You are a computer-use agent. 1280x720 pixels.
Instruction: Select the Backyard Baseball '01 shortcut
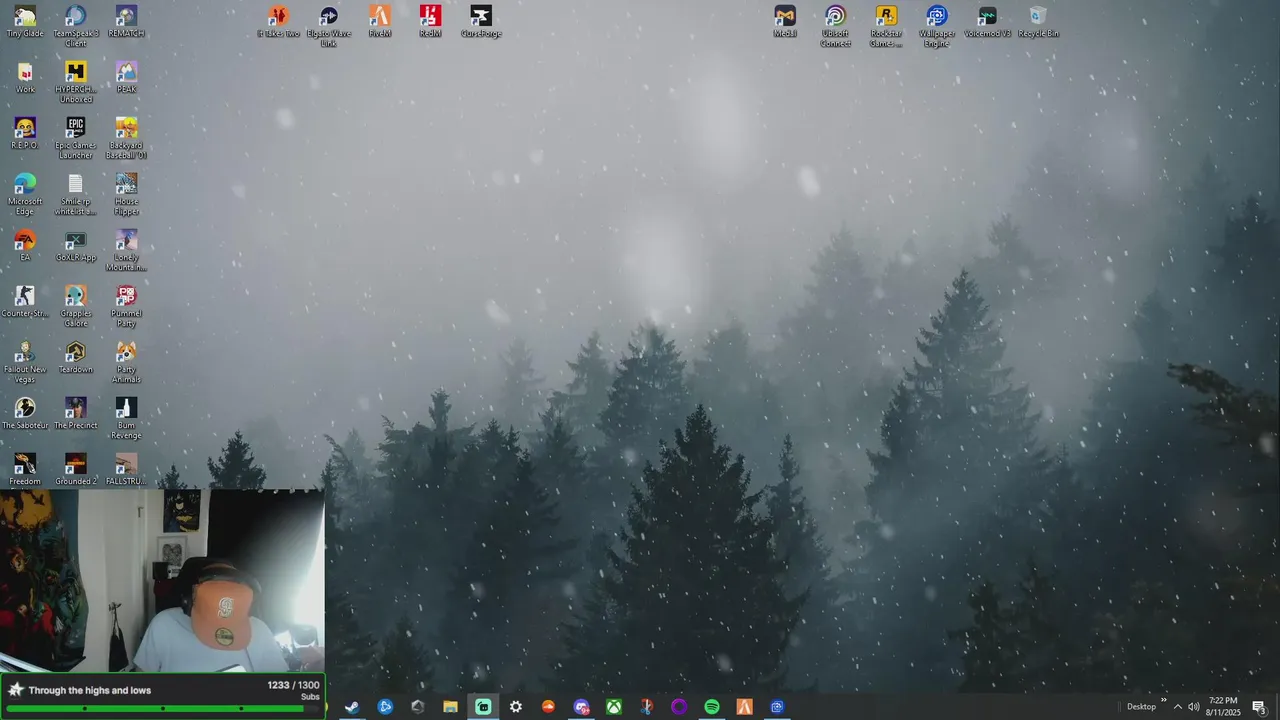coord(126,138)
